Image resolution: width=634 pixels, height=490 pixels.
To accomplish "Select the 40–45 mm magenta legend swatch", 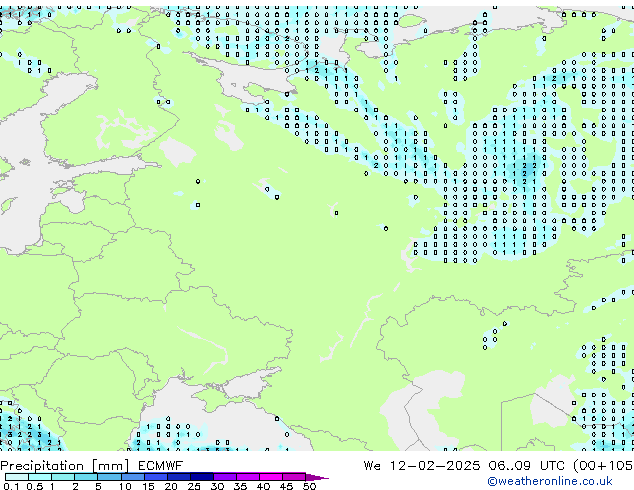I will 271,477.
